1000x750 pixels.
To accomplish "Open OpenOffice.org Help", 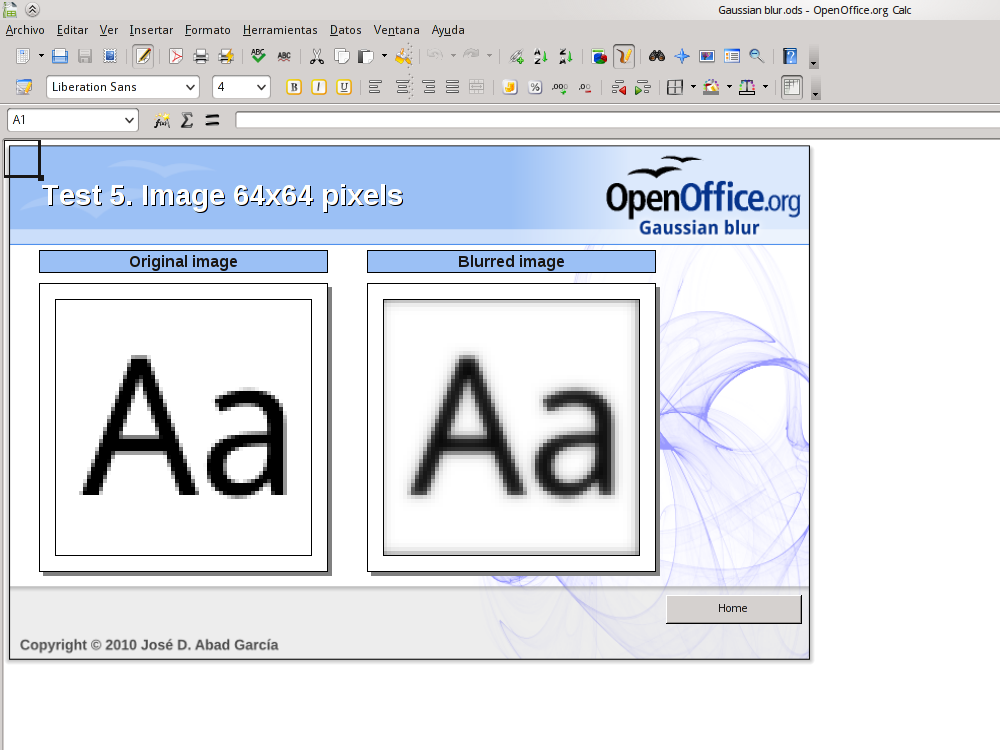I will tap(790, 56).
